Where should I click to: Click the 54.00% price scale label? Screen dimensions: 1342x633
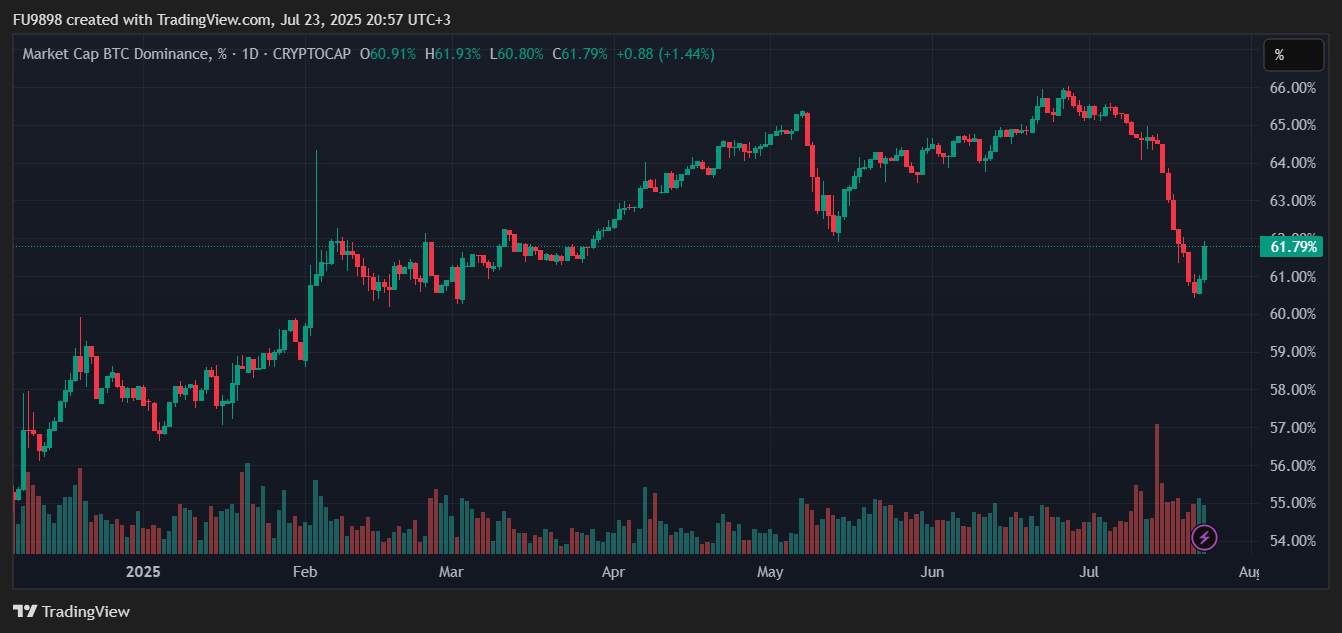pos(1292,541)
